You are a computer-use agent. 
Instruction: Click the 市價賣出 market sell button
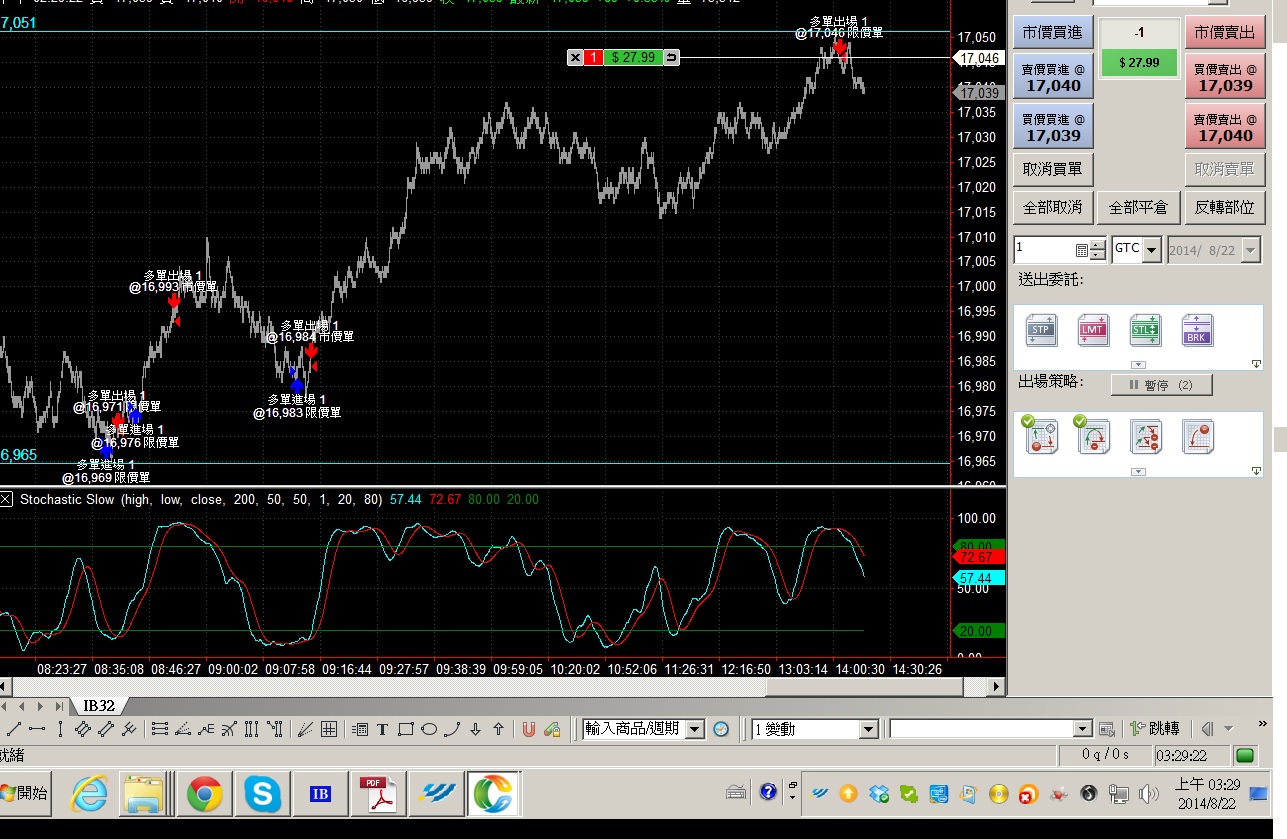1225,33
